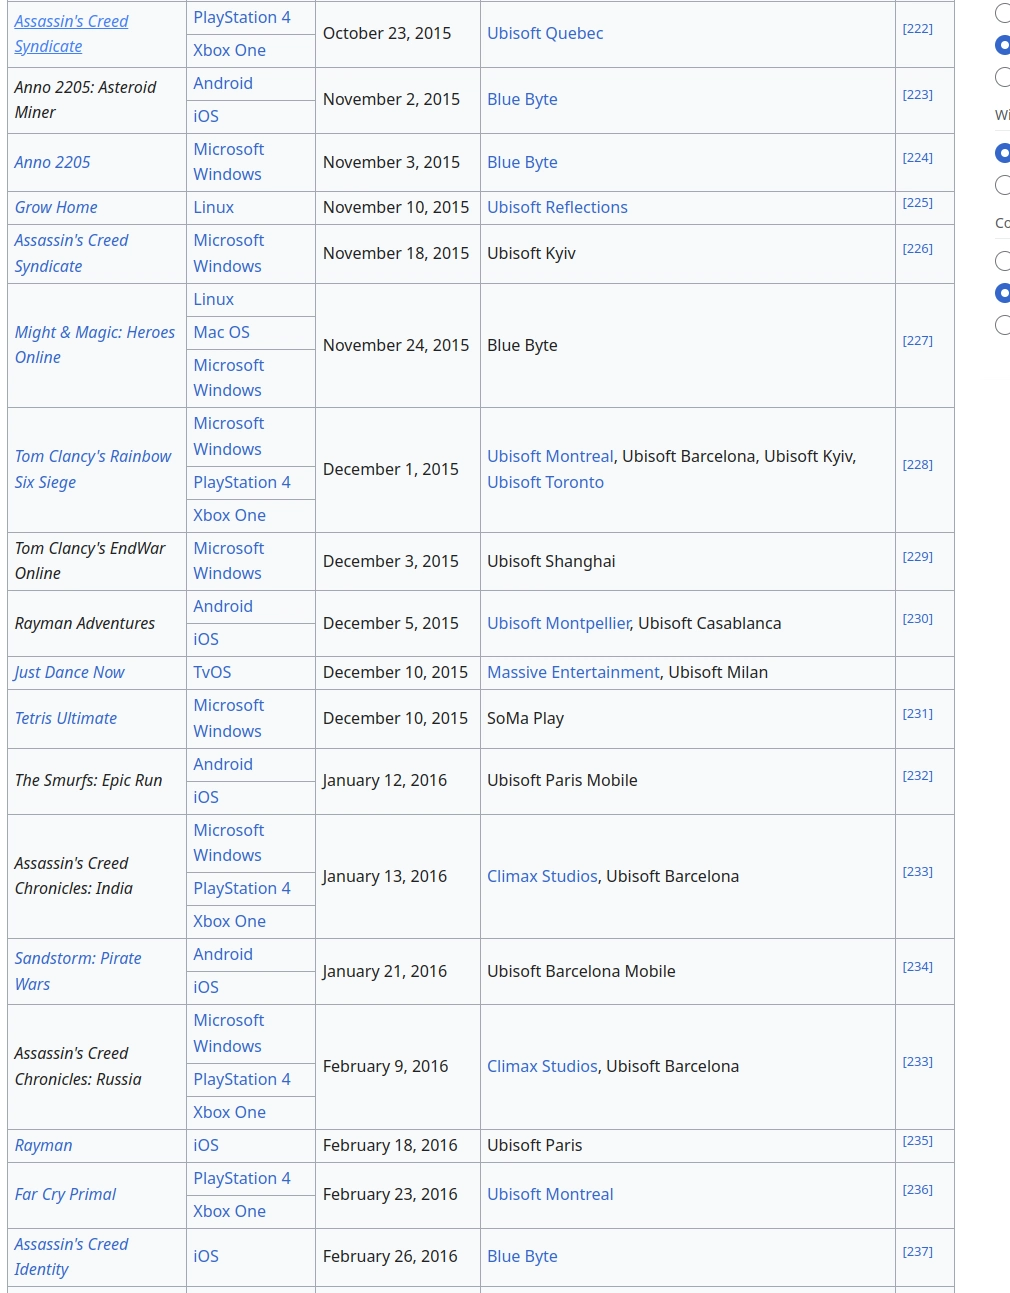1010x1293 pixels.
Task: Click Linux in the Might & Magic row
Action: pyautogui.click(x=213, y=299)
